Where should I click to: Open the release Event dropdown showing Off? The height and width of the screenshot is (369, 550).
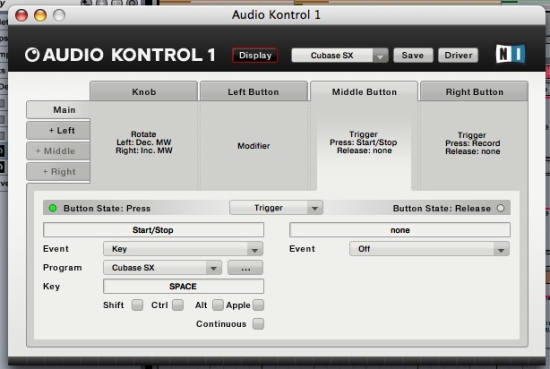pos(429,249)
